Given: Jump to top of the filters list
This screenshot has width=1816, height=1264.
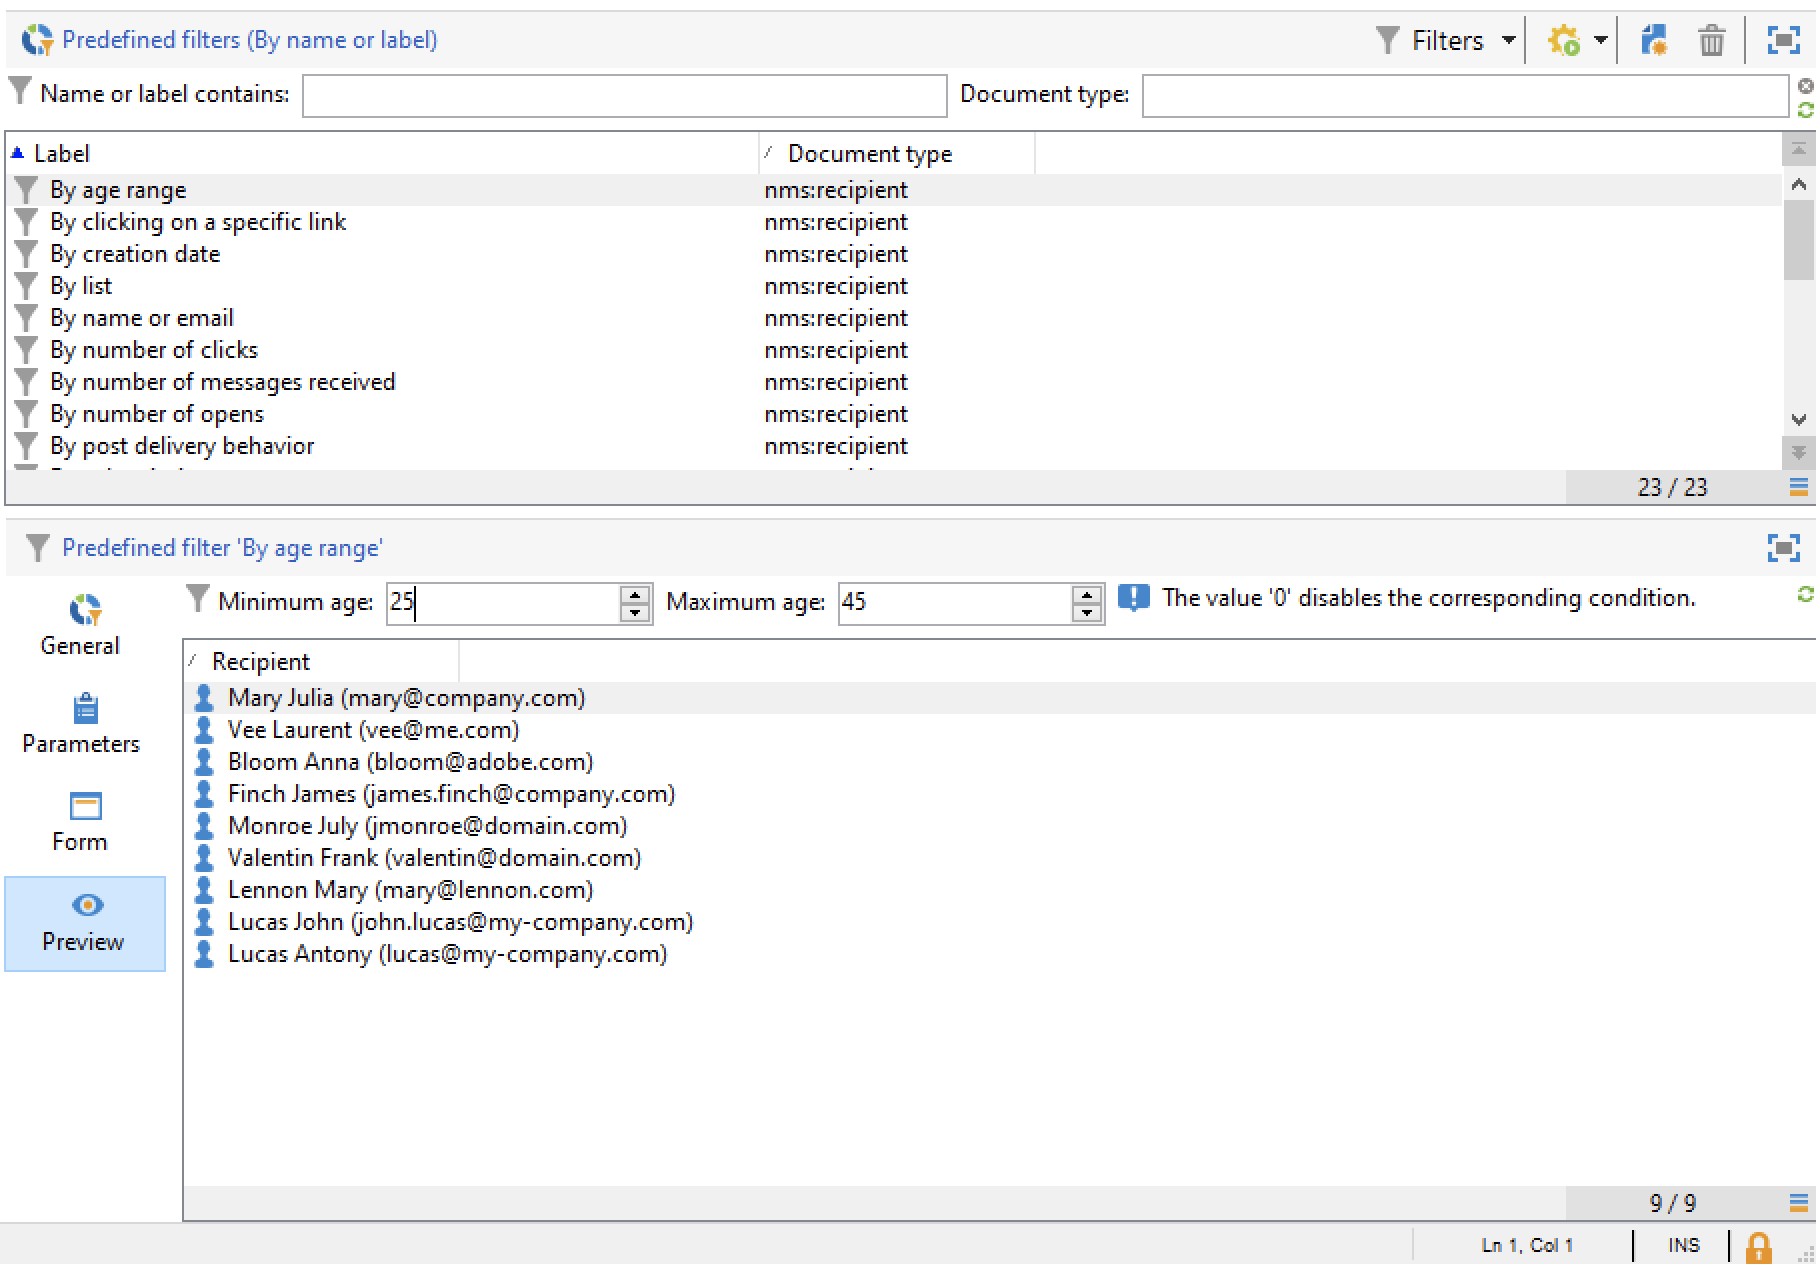Looking at the screenshot, I should (x=1798, y=150).
